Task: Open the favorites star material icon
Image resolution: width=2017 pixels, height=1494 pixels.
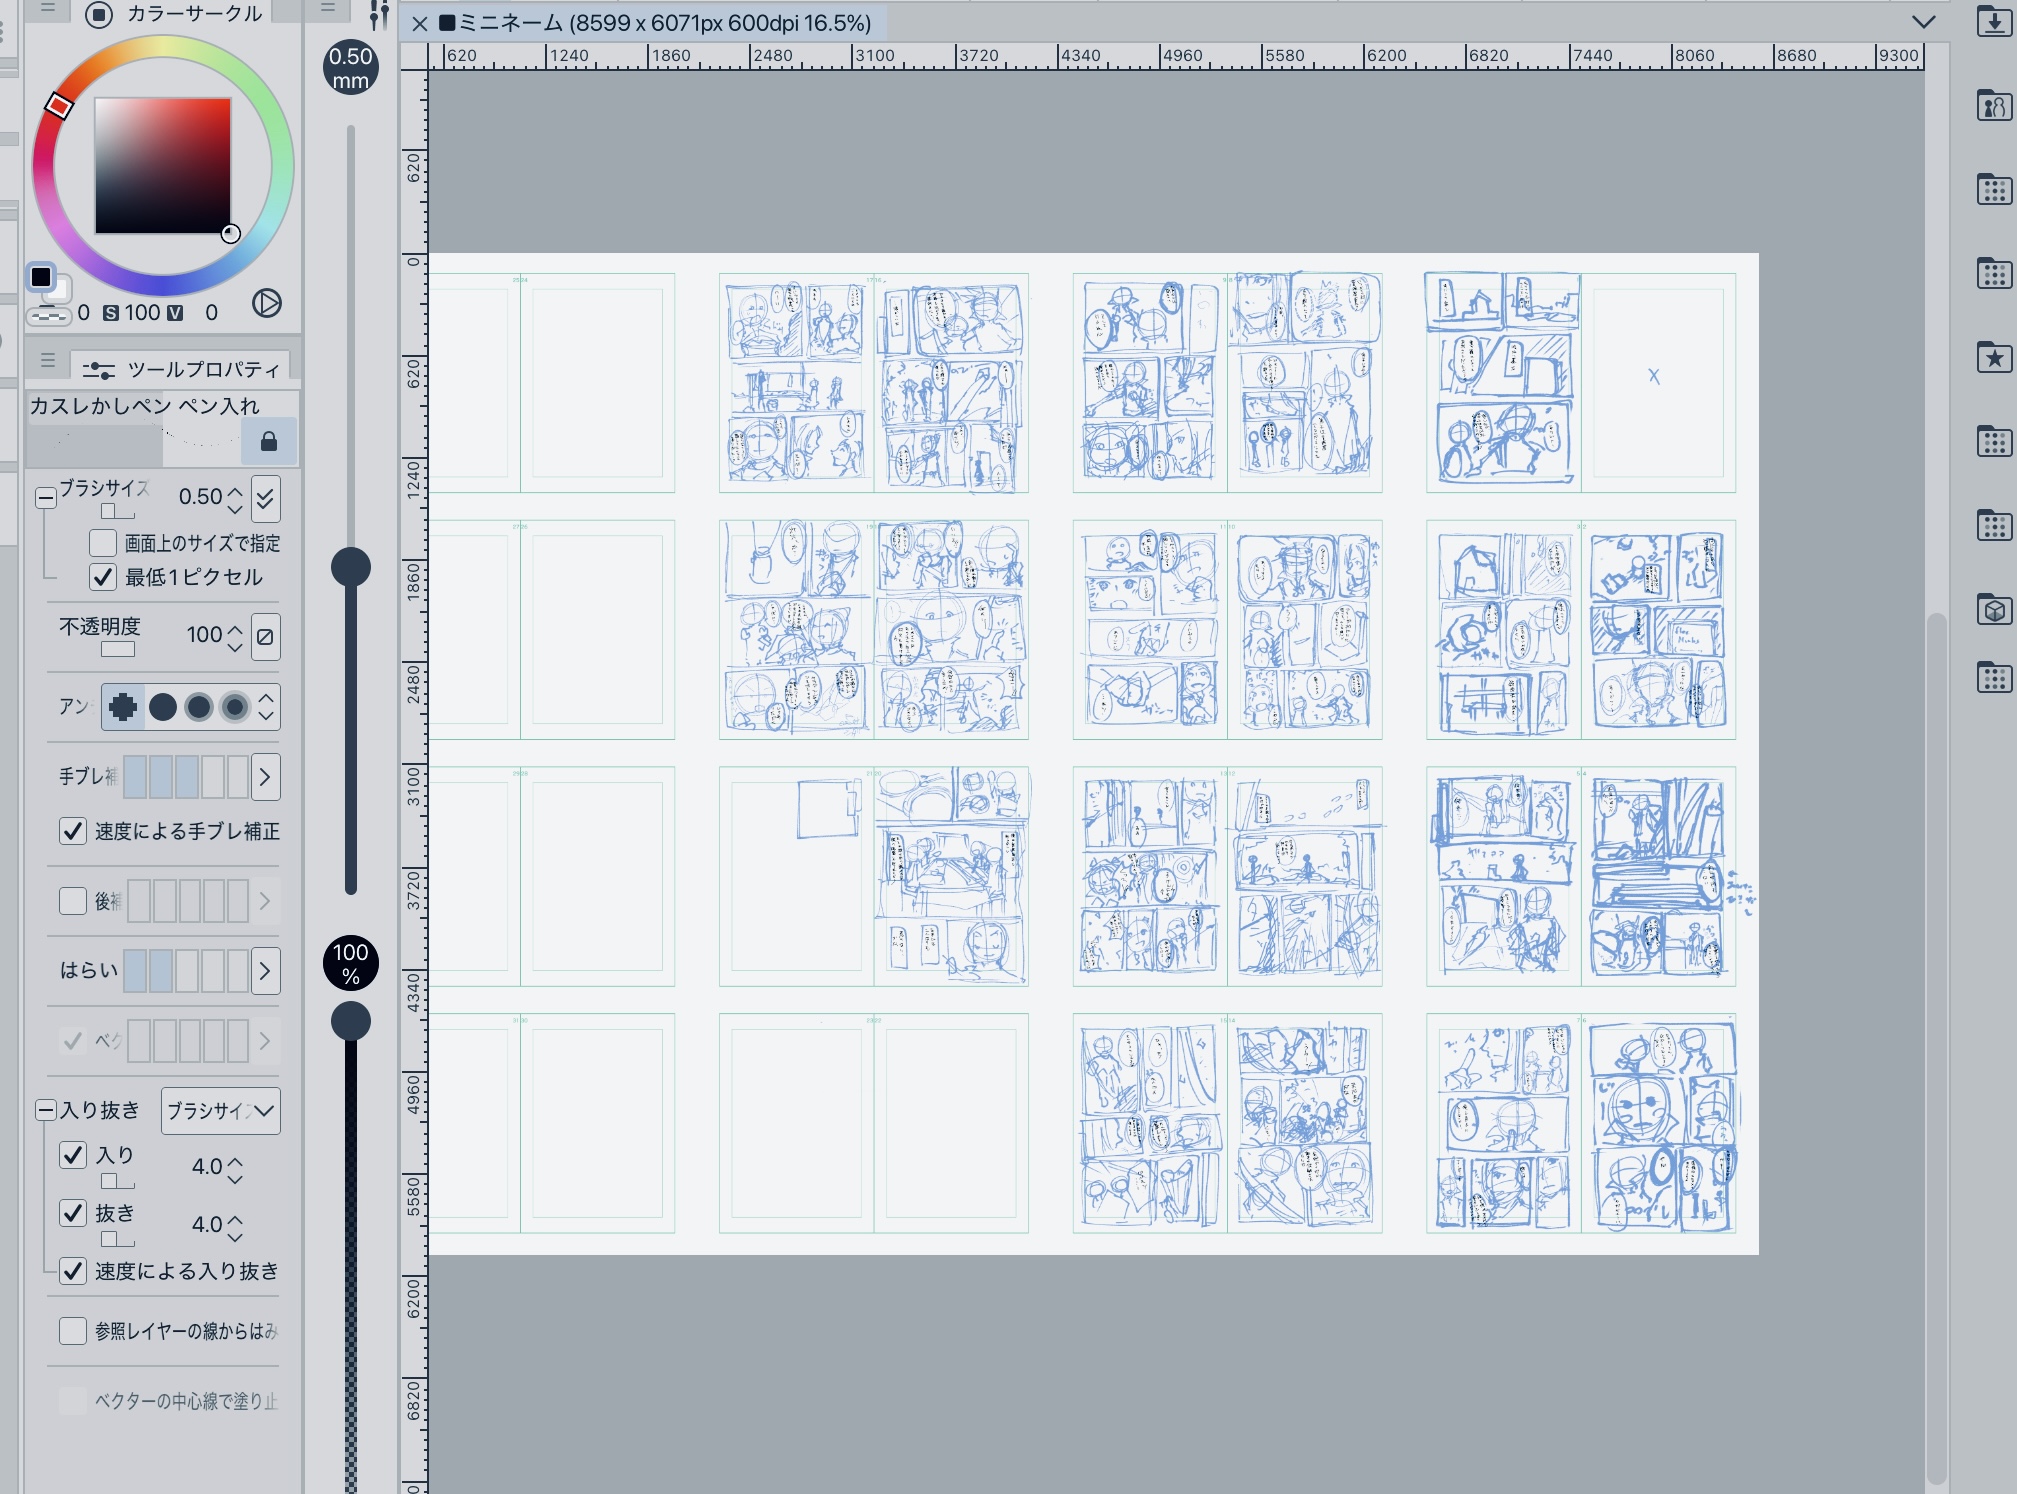Action: click(x=1994, y=357)
